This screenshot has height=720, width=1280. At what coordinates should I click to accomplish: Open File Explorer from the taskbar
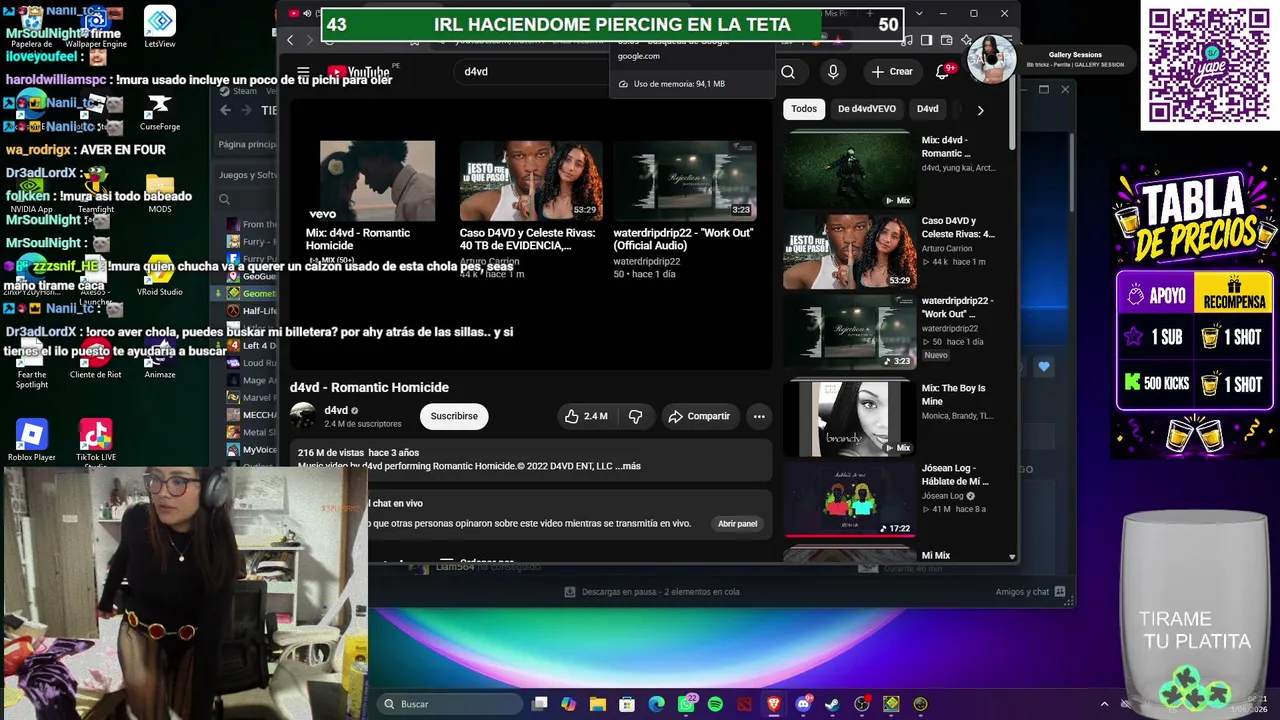(x=598, y=704)
